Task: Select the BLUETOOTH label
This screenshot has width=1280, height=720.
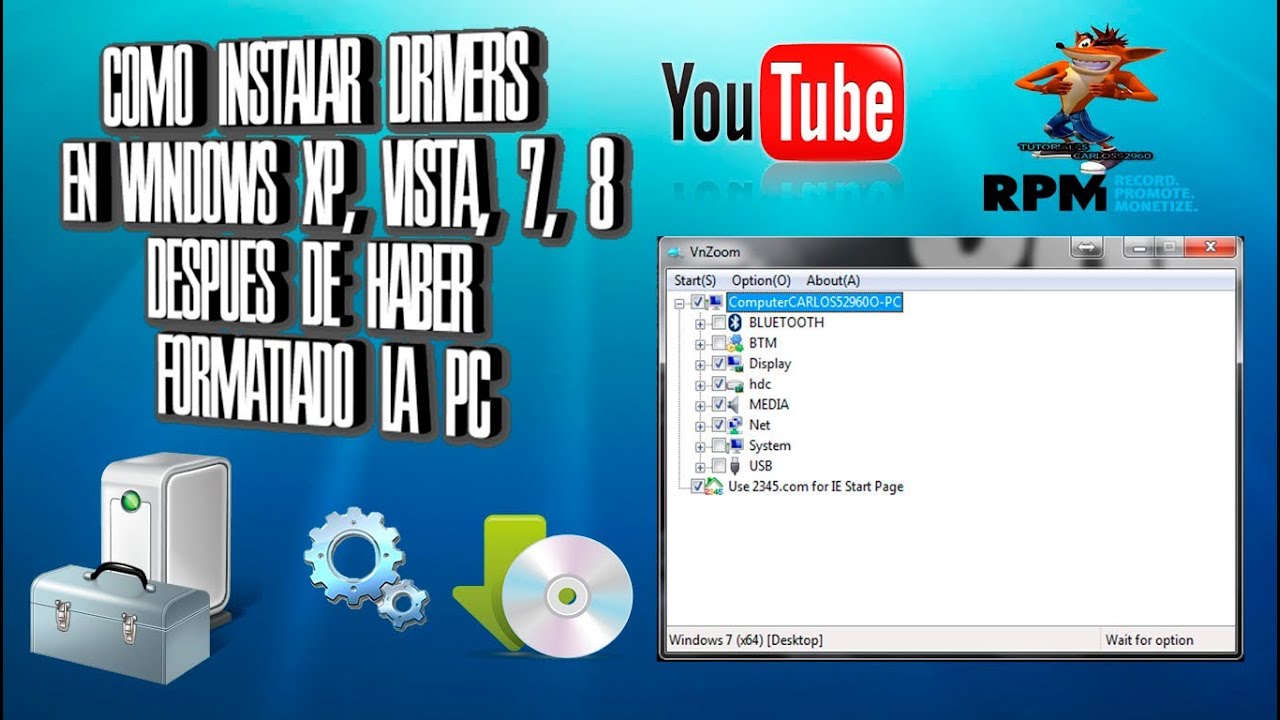Action: point(787,322)
